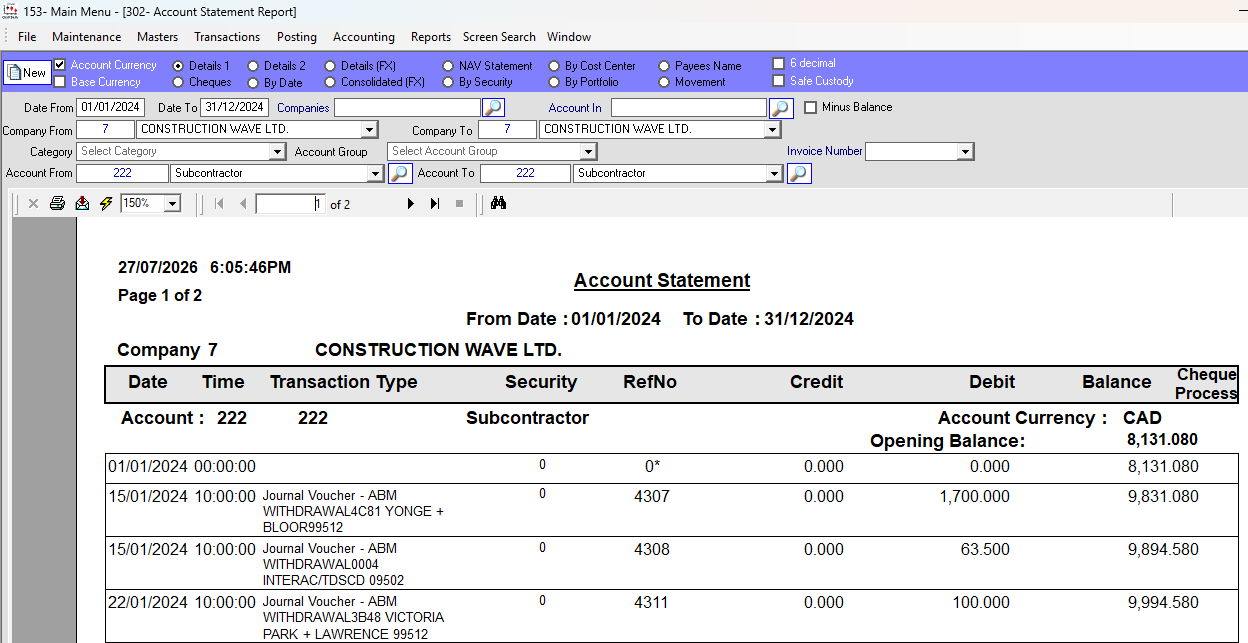Image resolution: width=1248 pixels, height=643 pixels.
Task: Choose the Details (FX) radio option
Action: 330,66
